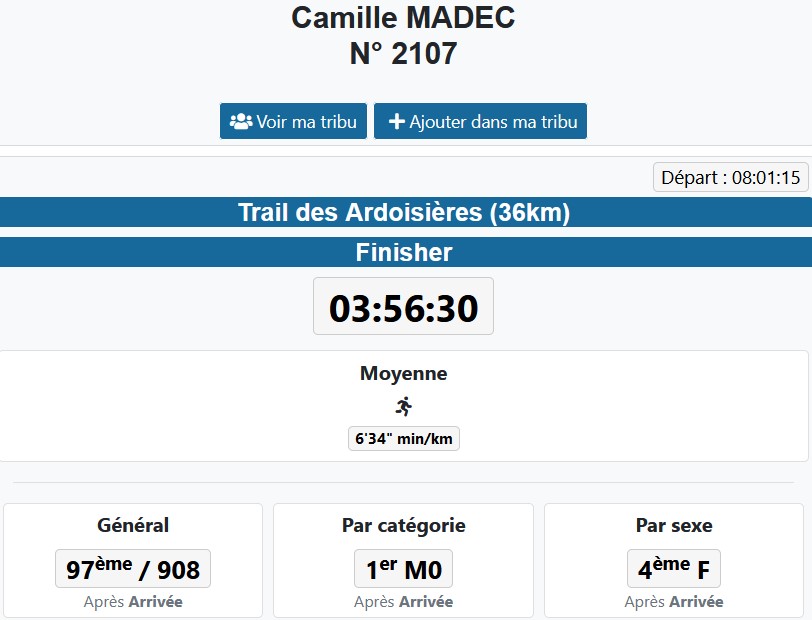Click the plus icon on Ajouter button

click(x=396, y=122)
